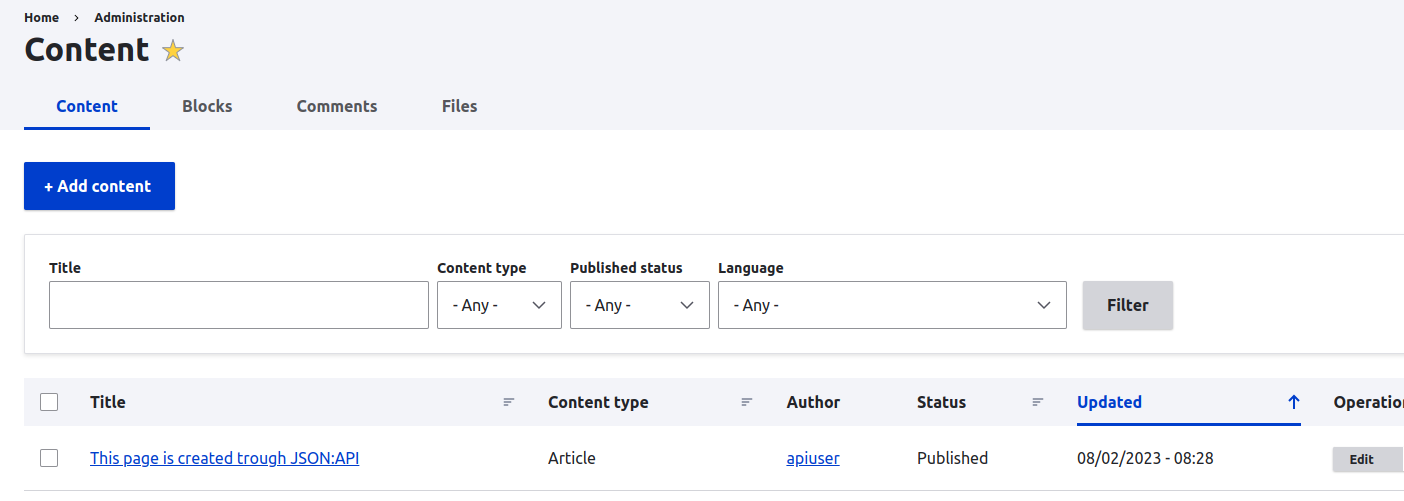Click the Filter button
Screen dimensions: 1404x501
(1127, 305)
